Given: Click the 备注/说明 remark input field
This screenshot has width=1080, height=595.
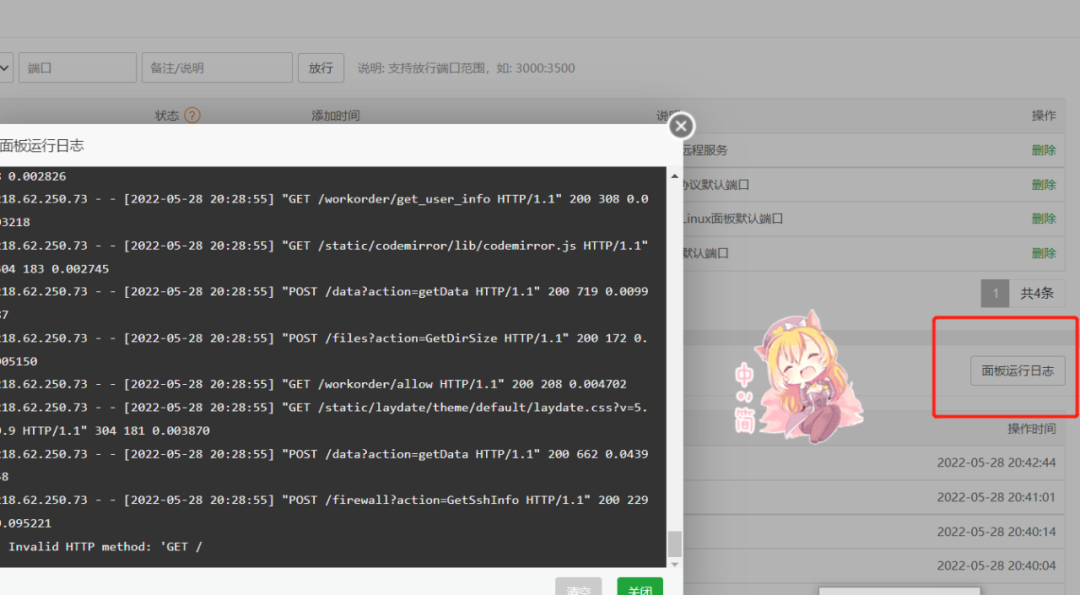Looking at the screenshot, I should [x=217, y=67].
